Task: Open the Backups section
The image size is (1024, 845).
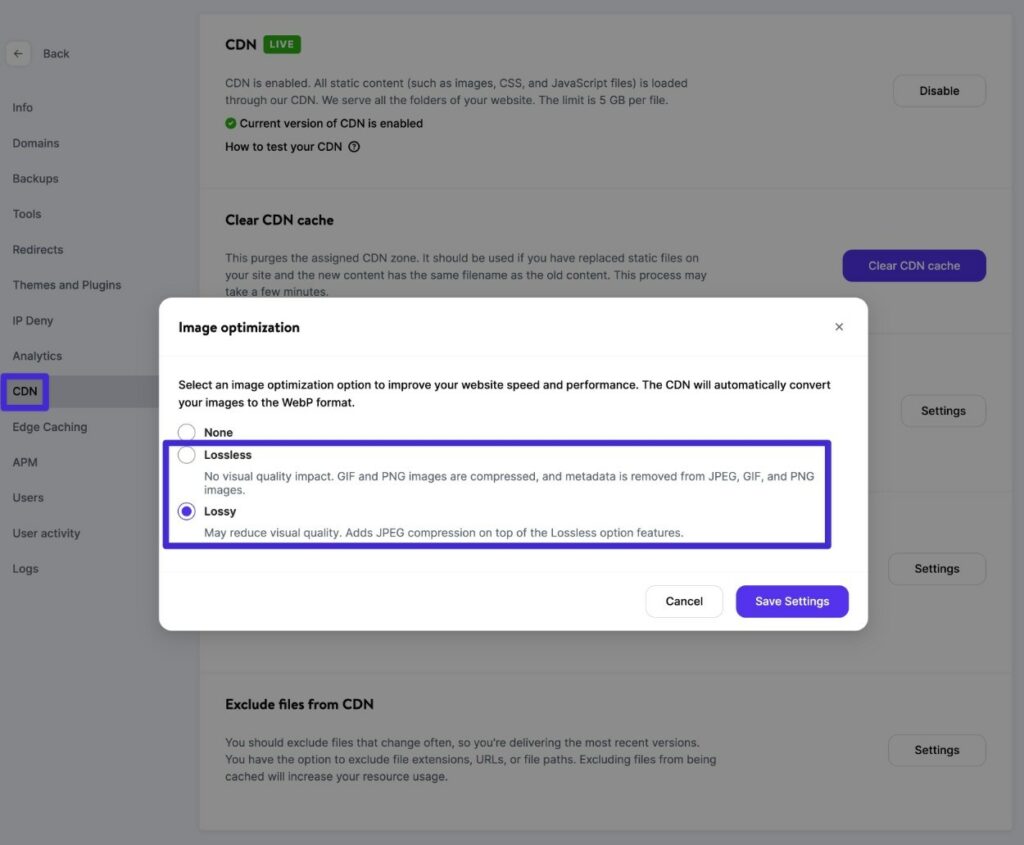Action: (36, 178)
